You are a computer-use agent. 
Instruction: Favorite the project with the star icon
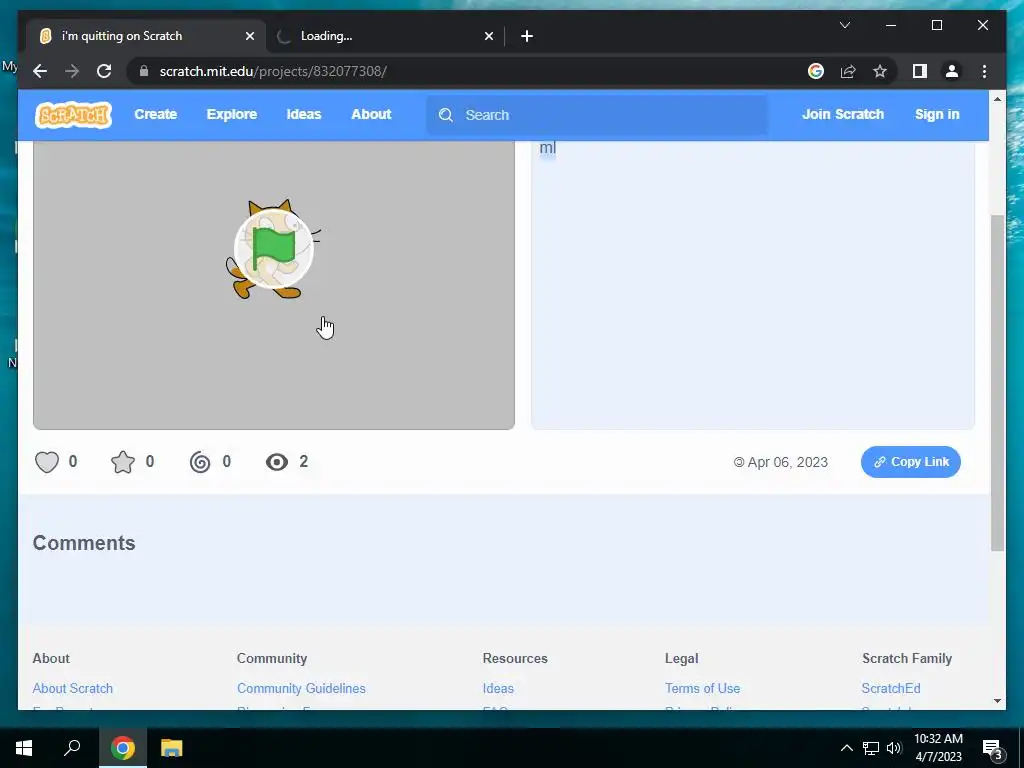[x=123, y=462]
